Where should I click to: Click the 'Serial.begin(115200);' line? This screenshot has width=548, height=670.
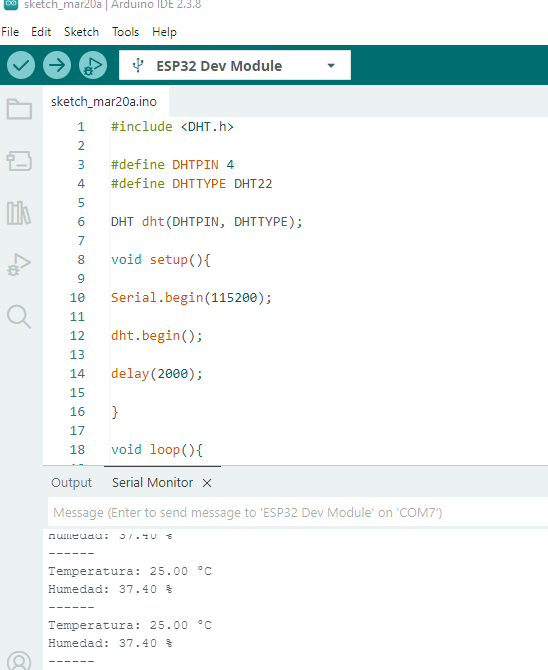coord(191,298)
